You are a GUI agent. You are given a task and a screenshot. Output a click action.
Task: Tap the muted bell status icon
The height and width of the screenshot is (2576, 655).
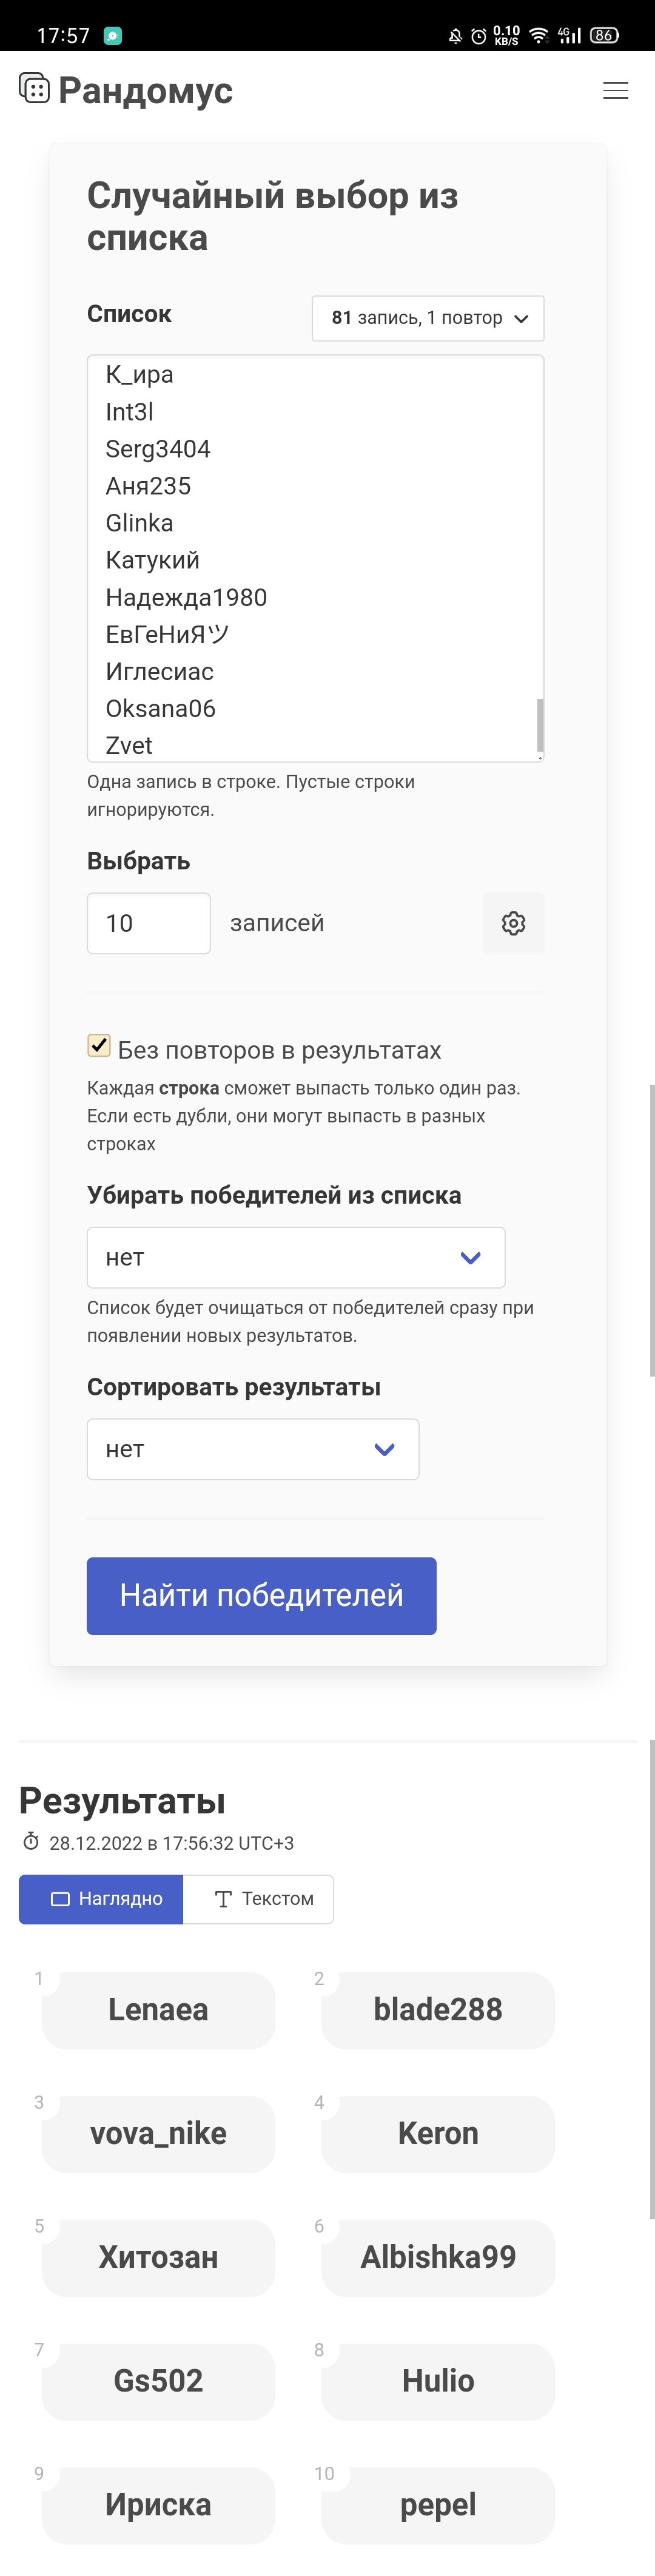455,36
